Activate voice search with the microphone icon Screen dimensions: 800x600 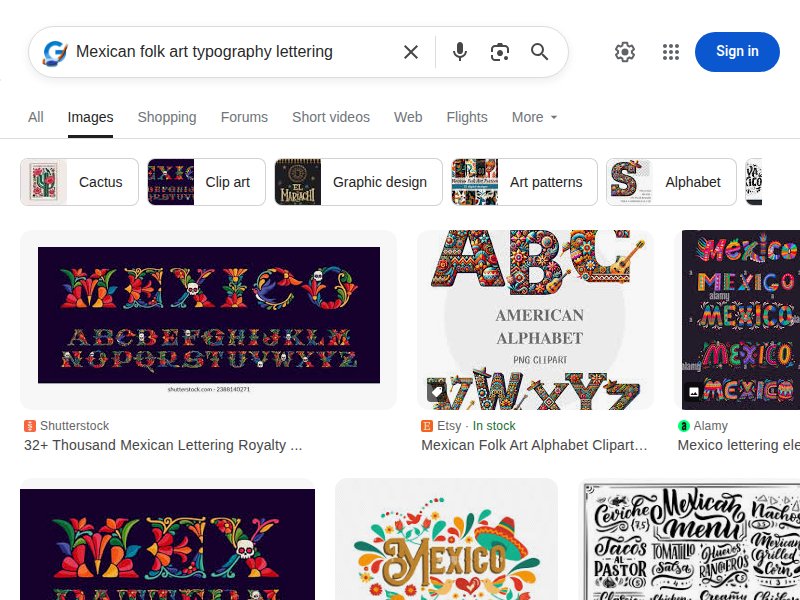click(x=459, y=51)
